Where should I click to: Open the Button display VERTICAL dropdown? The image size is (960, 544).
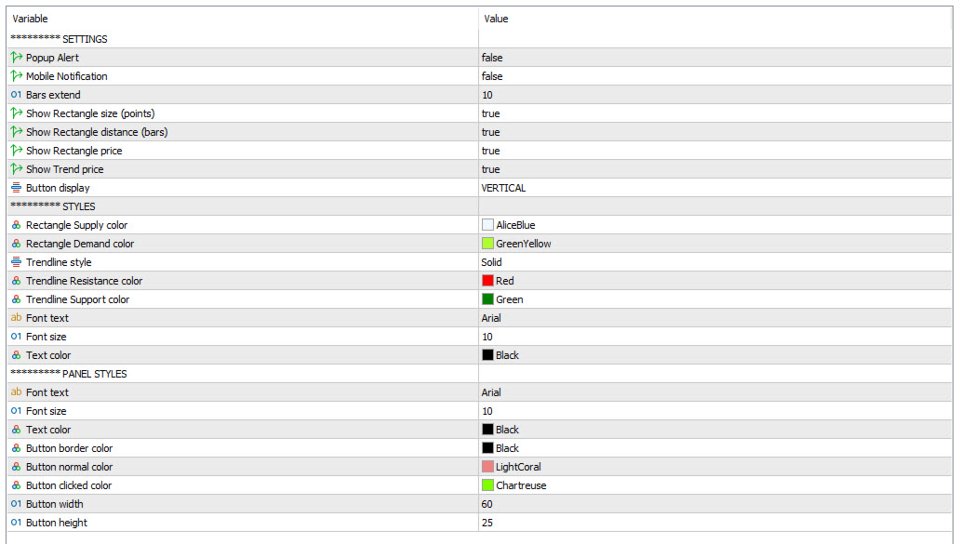pyautogui.click(x=503, y=188)
